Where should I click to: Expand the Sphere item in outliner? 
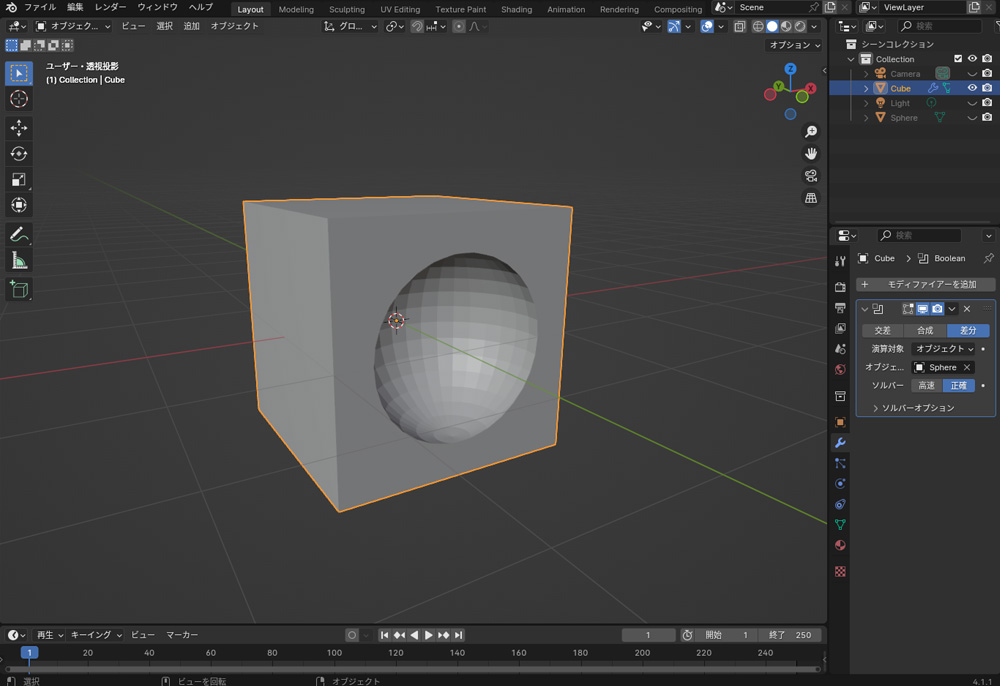click(x=866, y=118)
